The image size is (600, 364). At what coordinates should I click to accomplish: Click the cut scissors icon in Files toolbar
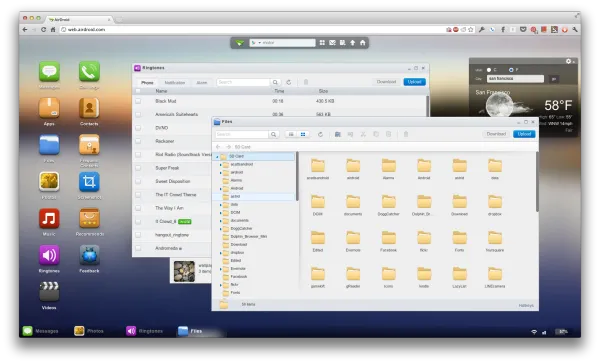point(363,134)
